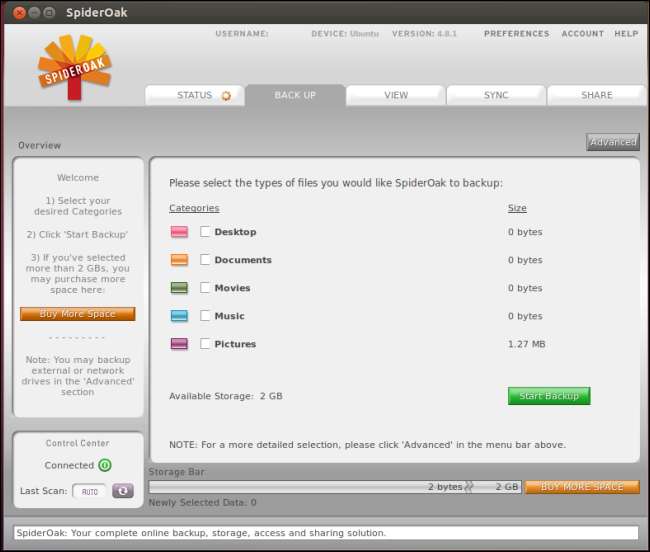Open Preferences from the top menu

(x=516, y=34)
